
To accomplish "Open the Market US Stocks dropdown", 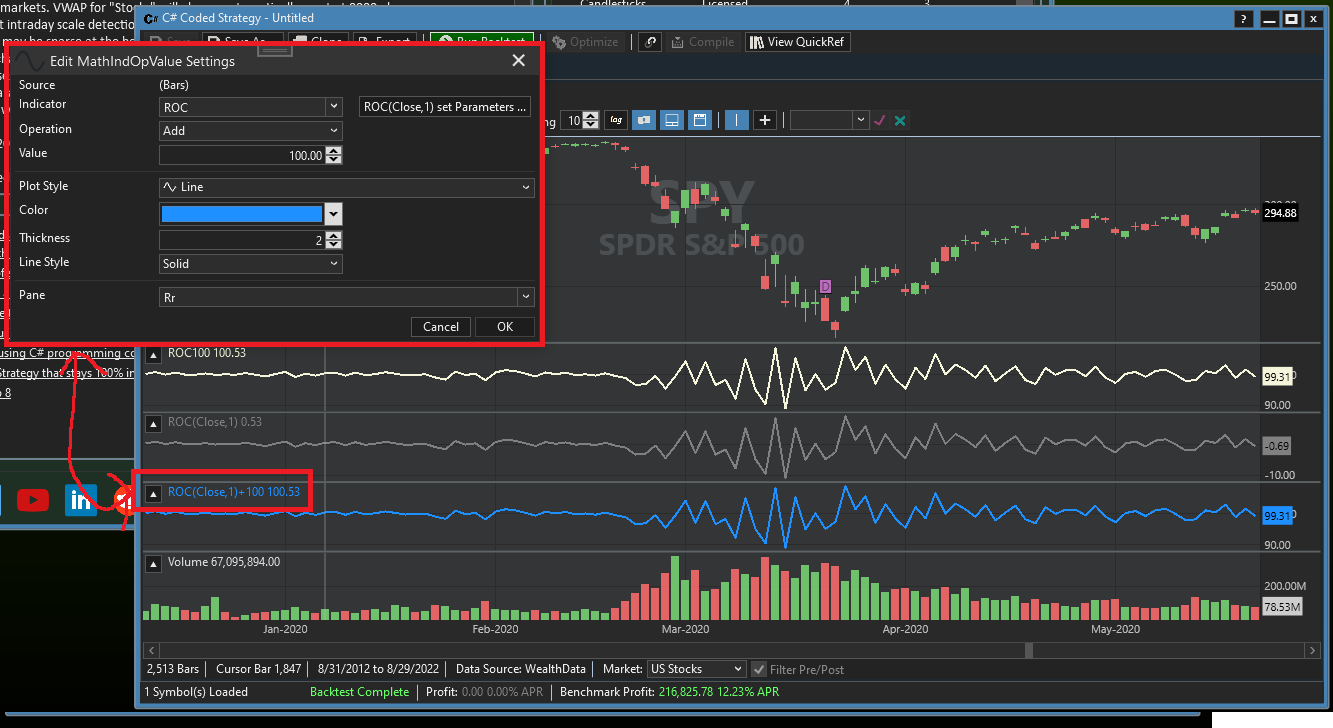I will pyautogui.click(x=698, y=669).
